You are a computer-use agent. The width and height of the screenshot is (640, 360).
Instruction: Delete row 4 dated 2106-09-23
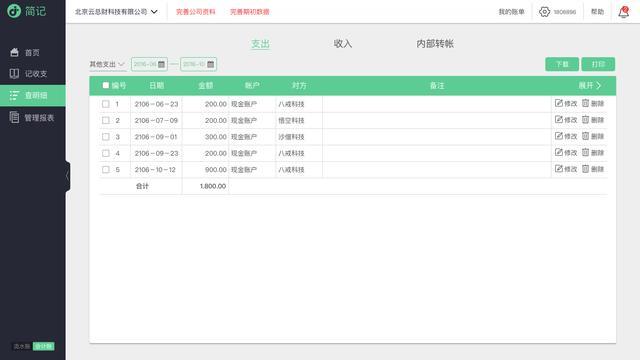point(593,153)
